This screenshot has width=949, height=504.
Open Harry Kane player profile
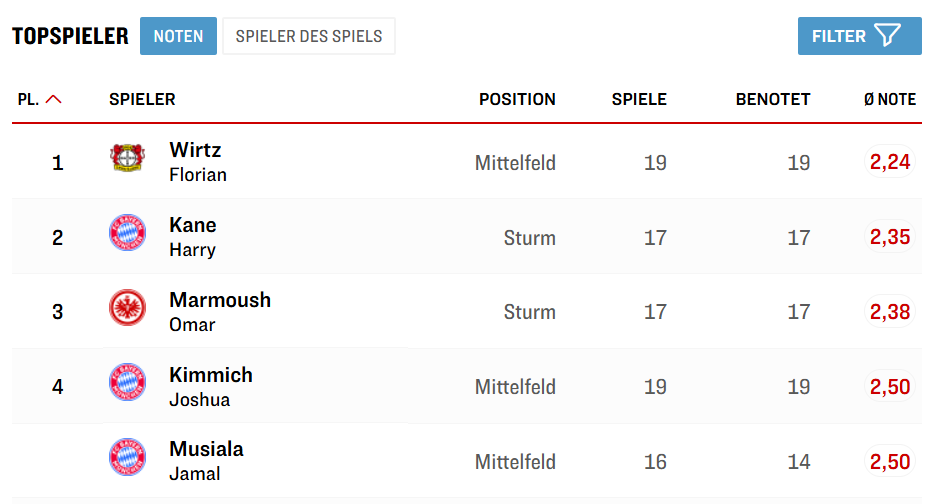192,236
